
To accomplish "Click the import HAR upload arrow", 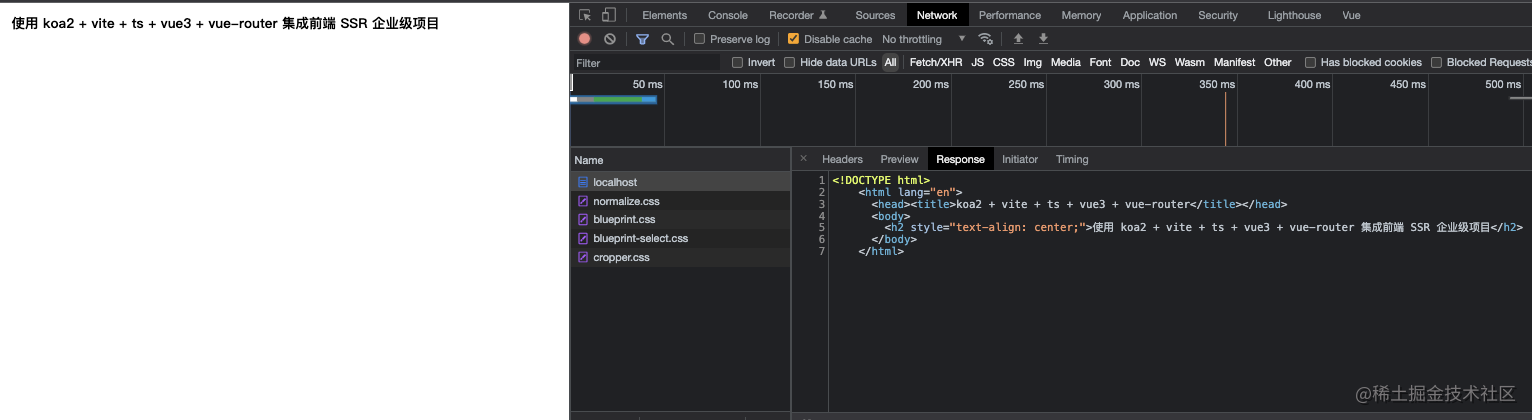I will pos(1018,39).
